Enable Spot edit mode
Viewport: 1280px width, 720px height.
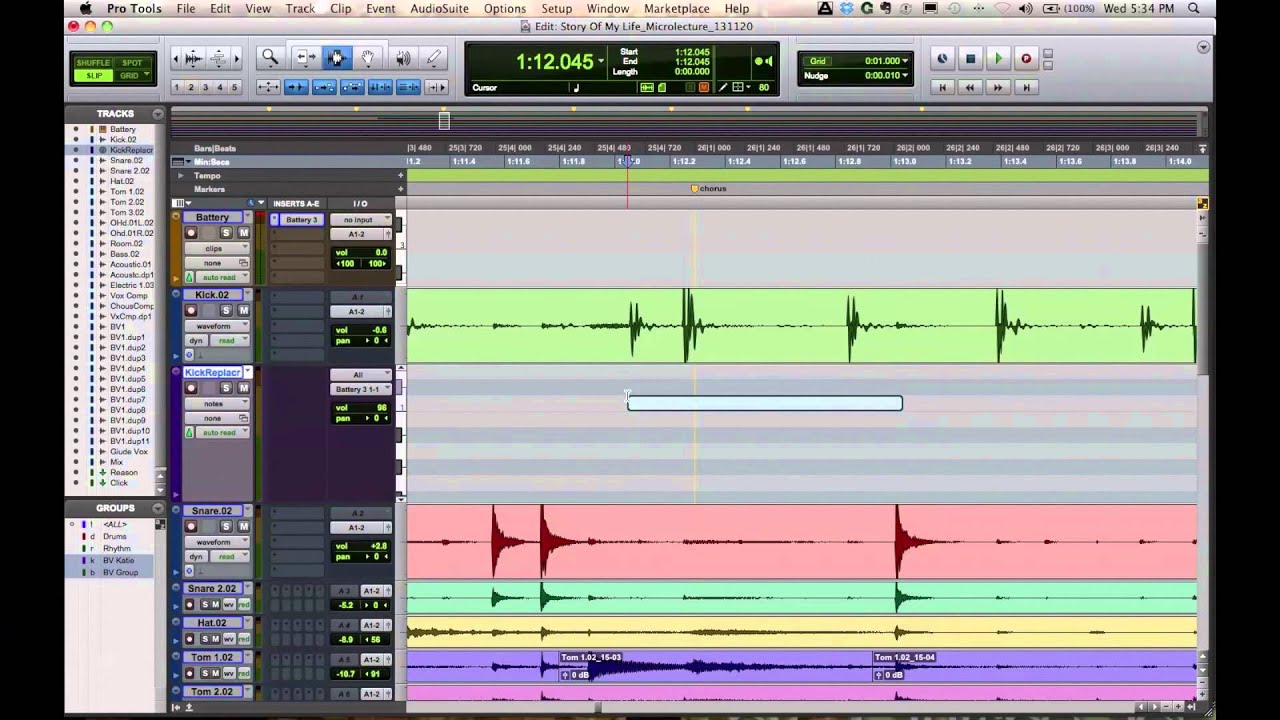pos(132,63)
